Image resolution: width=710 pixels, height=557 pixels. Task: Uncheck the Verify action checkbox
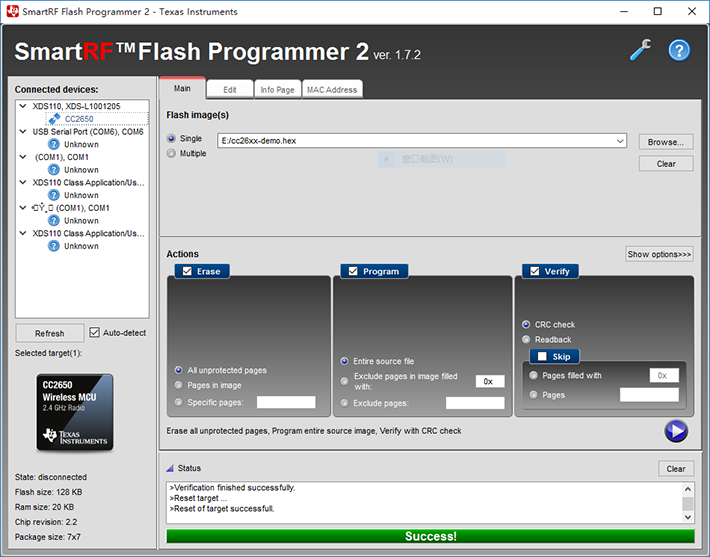[535, 271]
